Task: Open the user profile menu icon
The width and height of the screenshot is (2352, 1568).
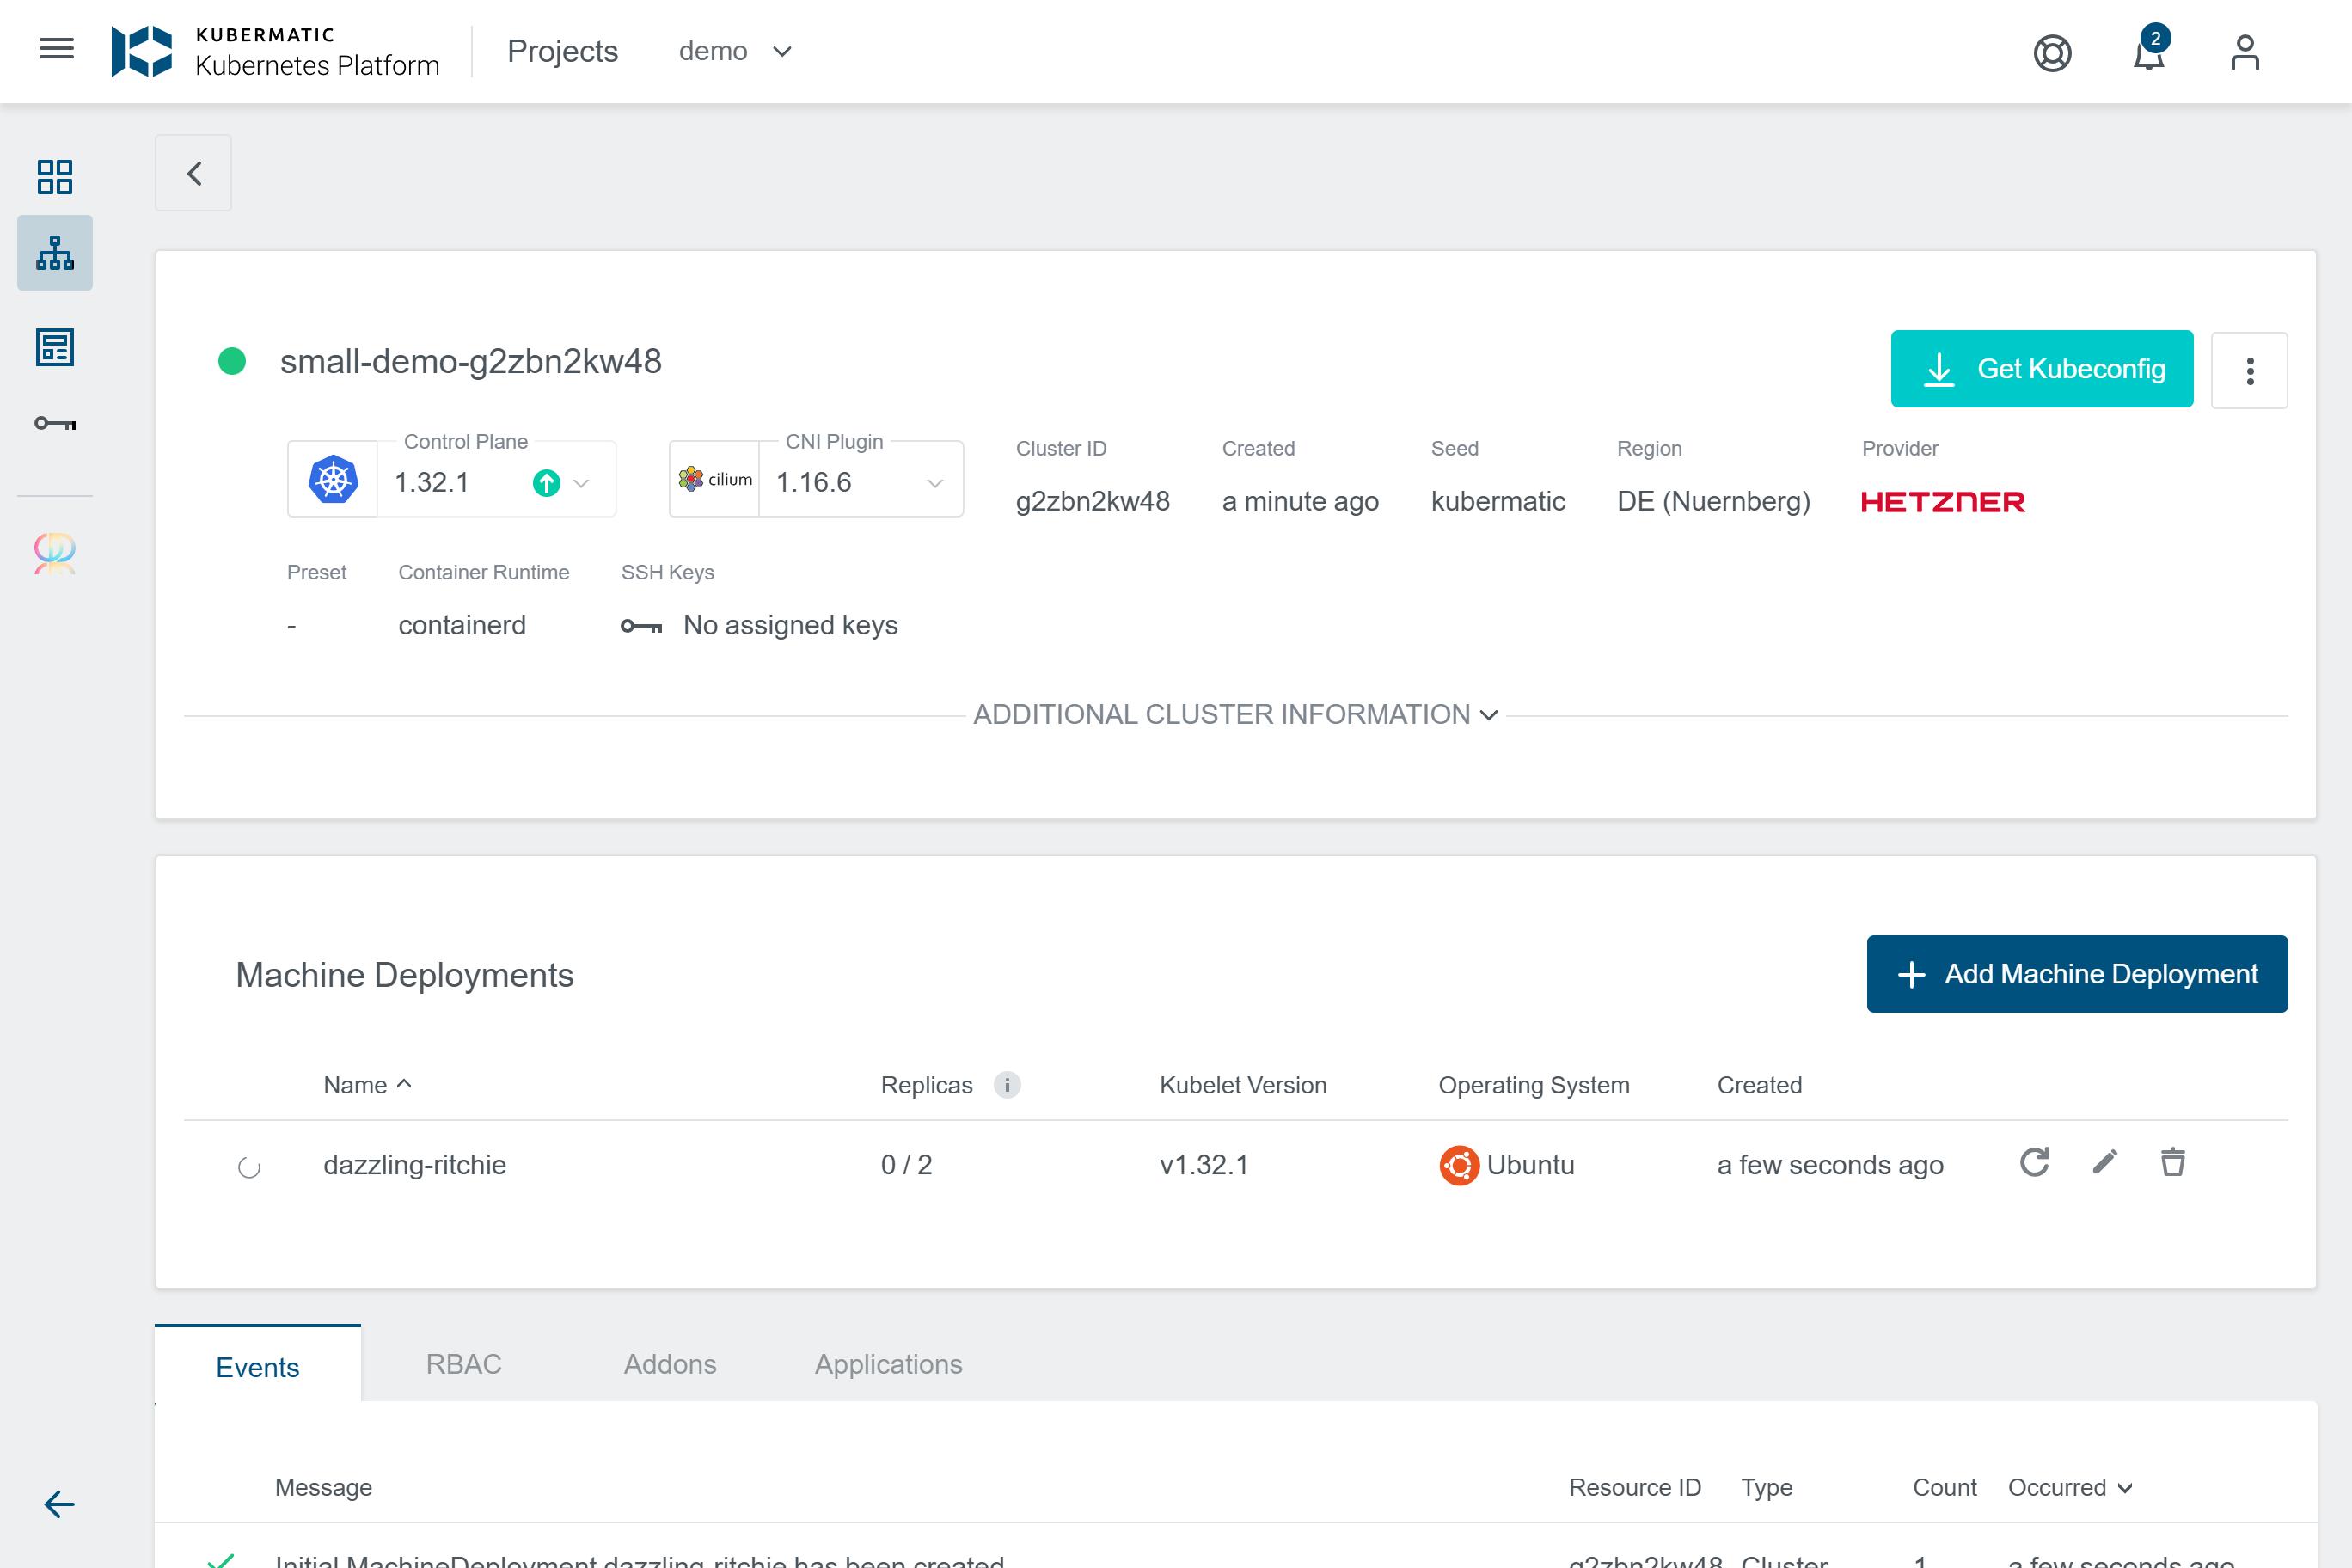Action: 2244,52
